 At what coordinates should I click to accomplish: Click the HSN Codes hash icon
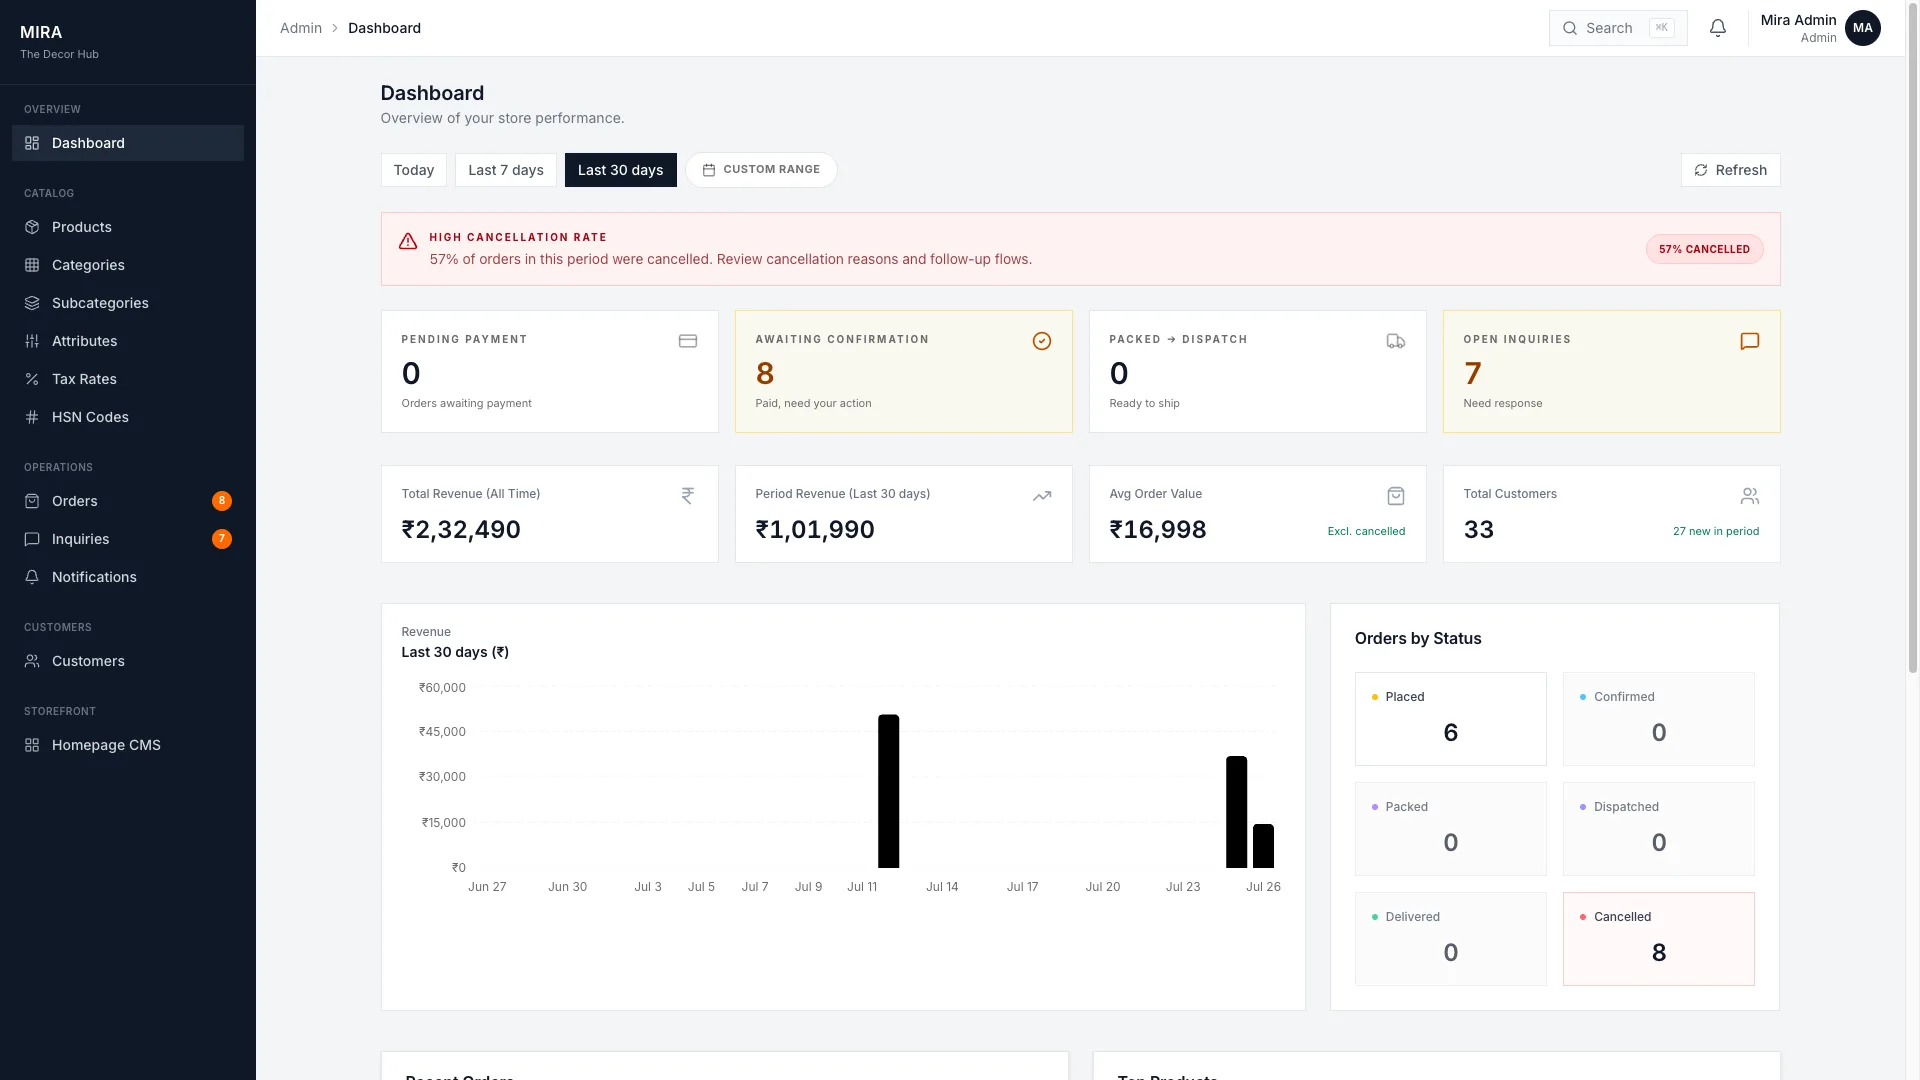[32, 417]
